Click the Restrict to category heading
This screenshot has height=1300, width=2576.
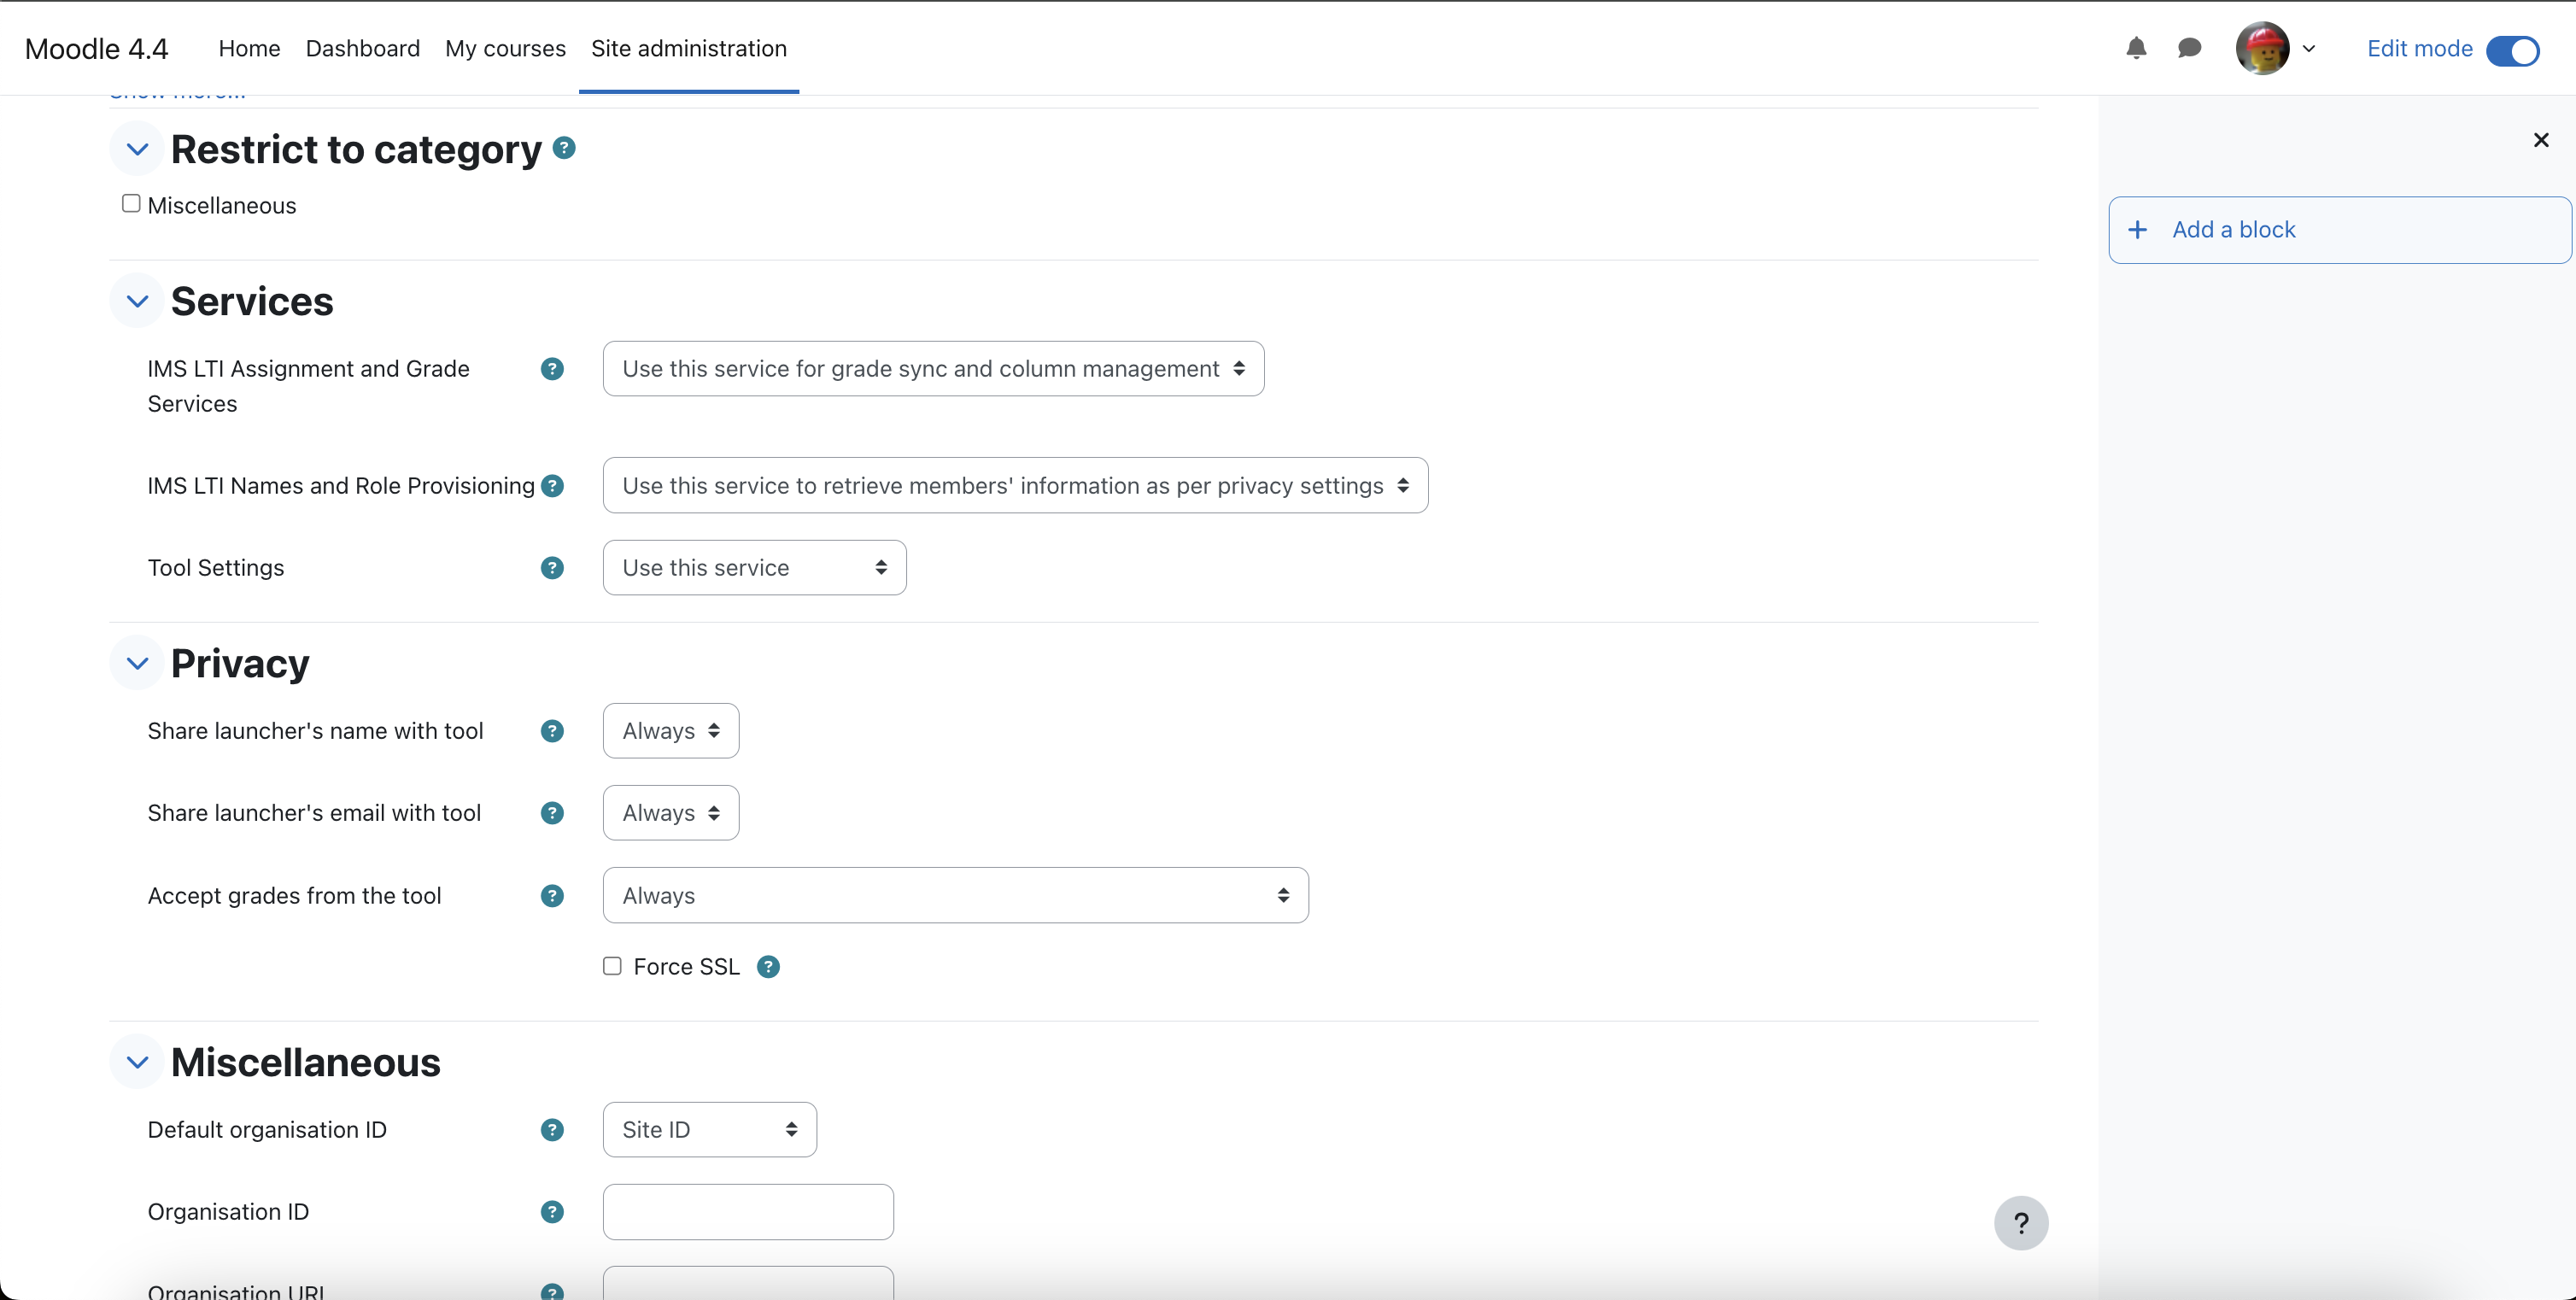356,149
